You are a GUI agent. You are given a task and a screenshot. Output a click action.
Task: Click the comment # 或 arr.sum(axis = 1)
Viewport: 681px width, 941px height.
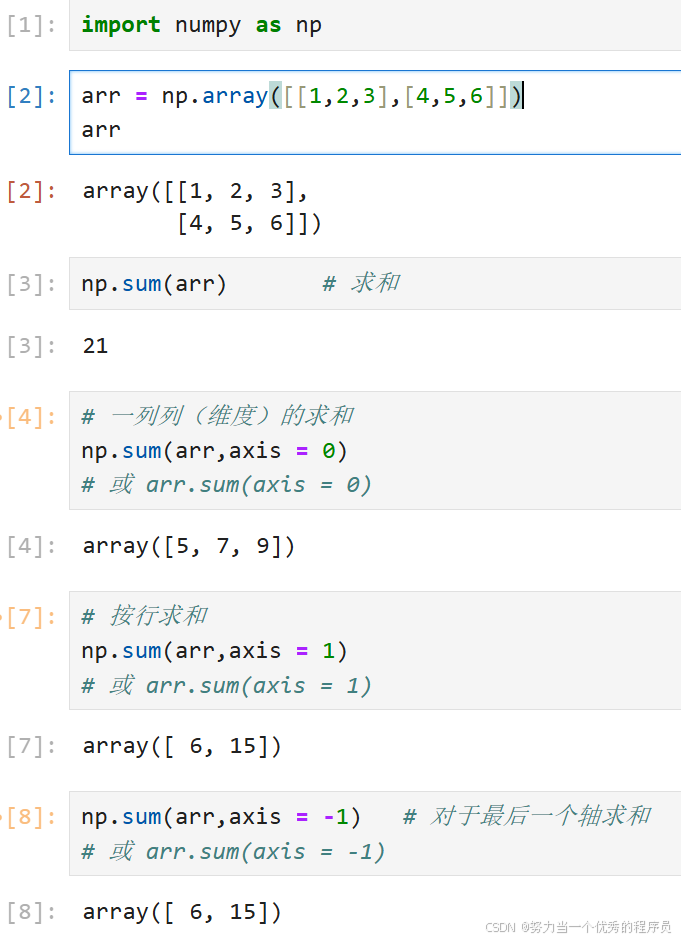coord(227,685)
